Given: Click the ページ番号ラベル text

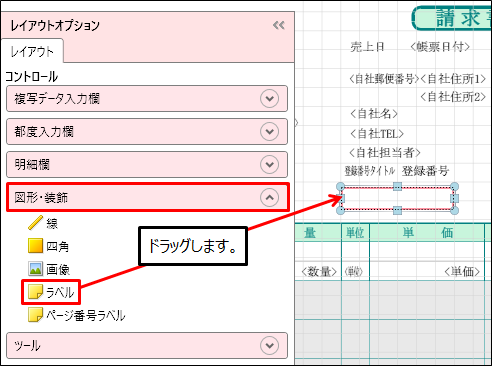Looking at the screenshot, I should point(86,315).
